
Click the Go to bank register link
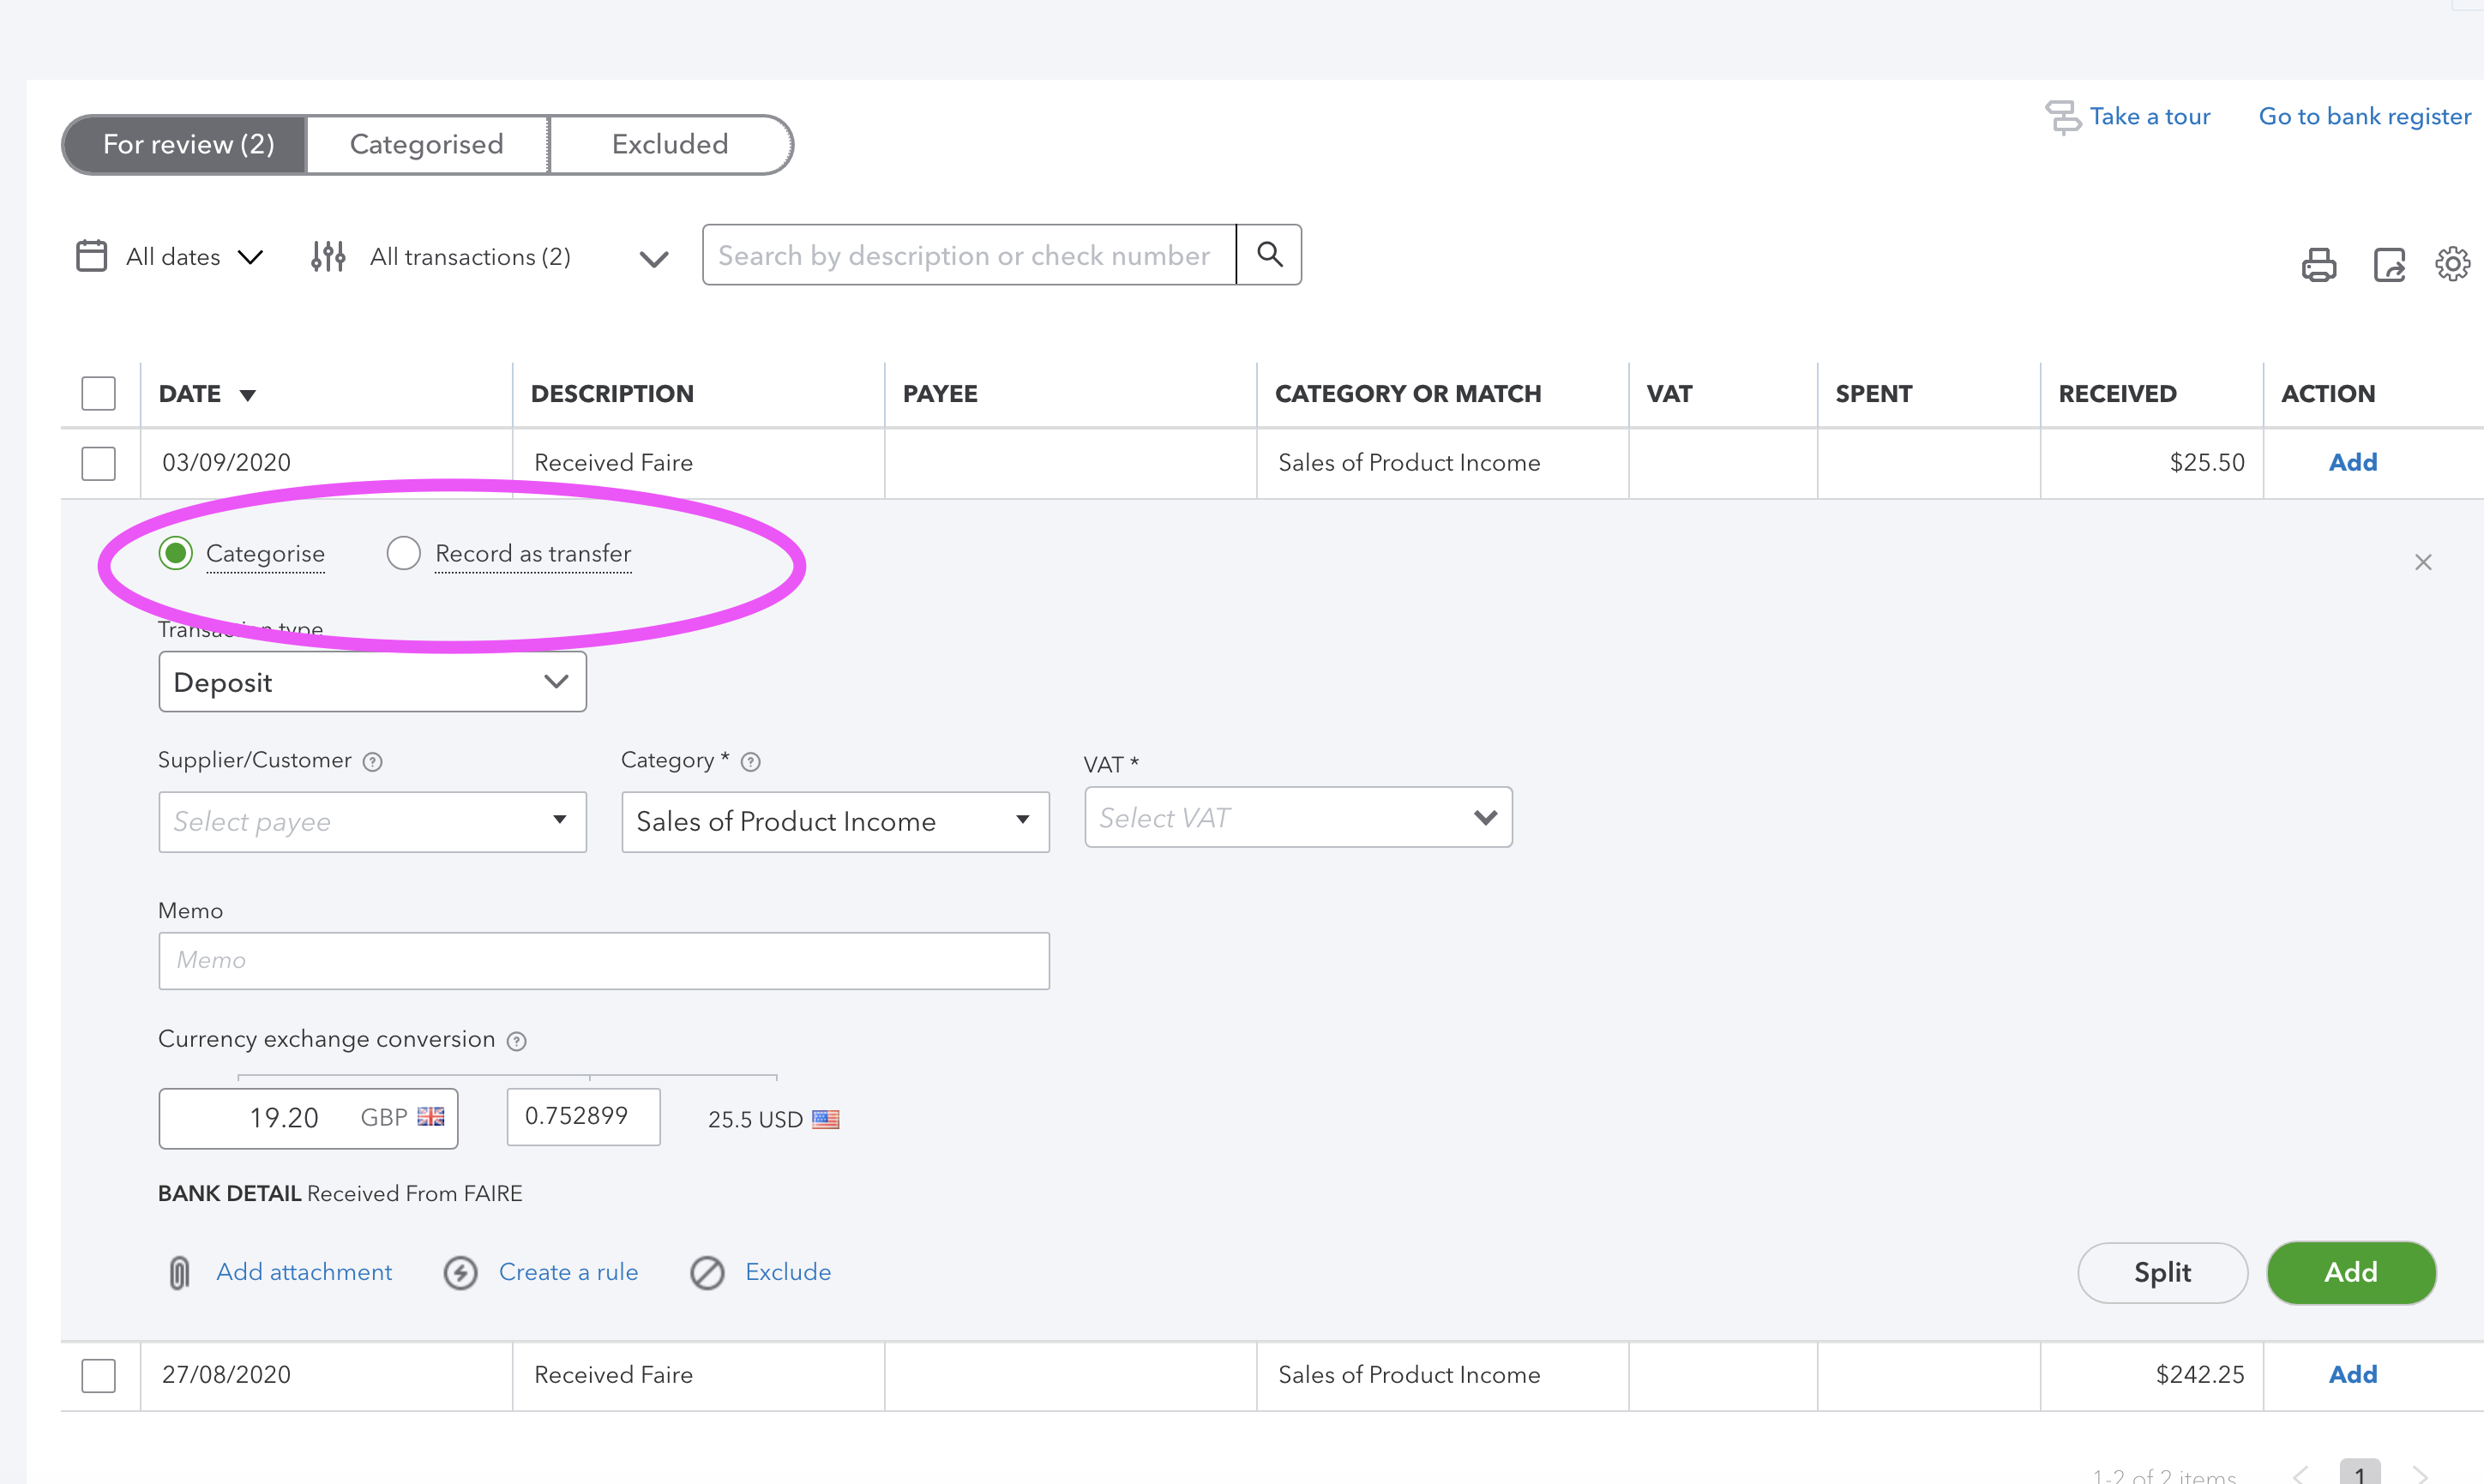click(2364, 115)
